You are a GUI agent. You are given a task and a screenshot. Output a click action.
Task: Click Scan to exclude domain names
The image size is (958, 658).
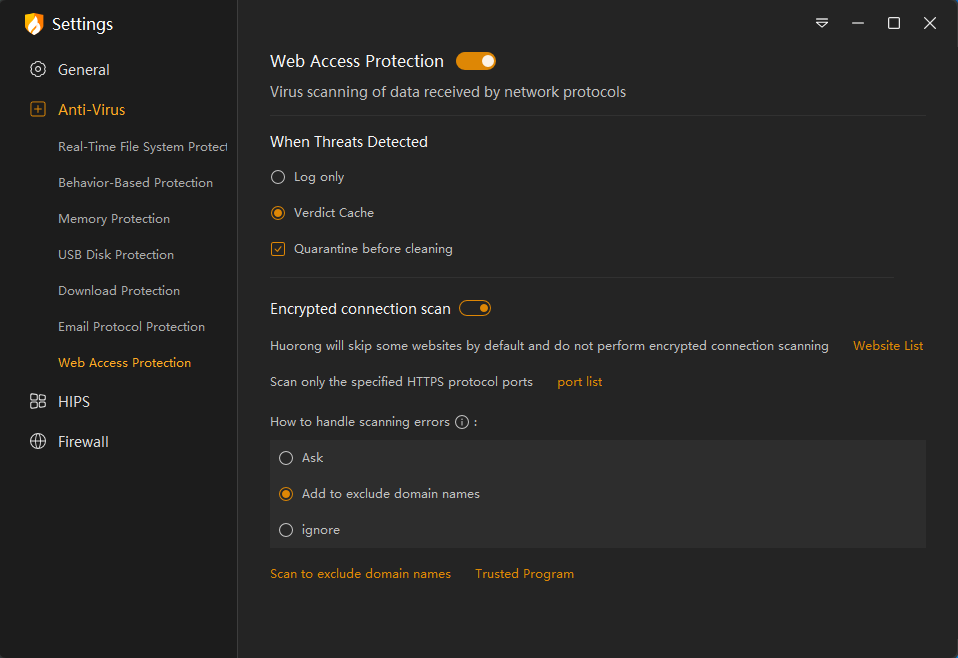(x=360, y=574)
